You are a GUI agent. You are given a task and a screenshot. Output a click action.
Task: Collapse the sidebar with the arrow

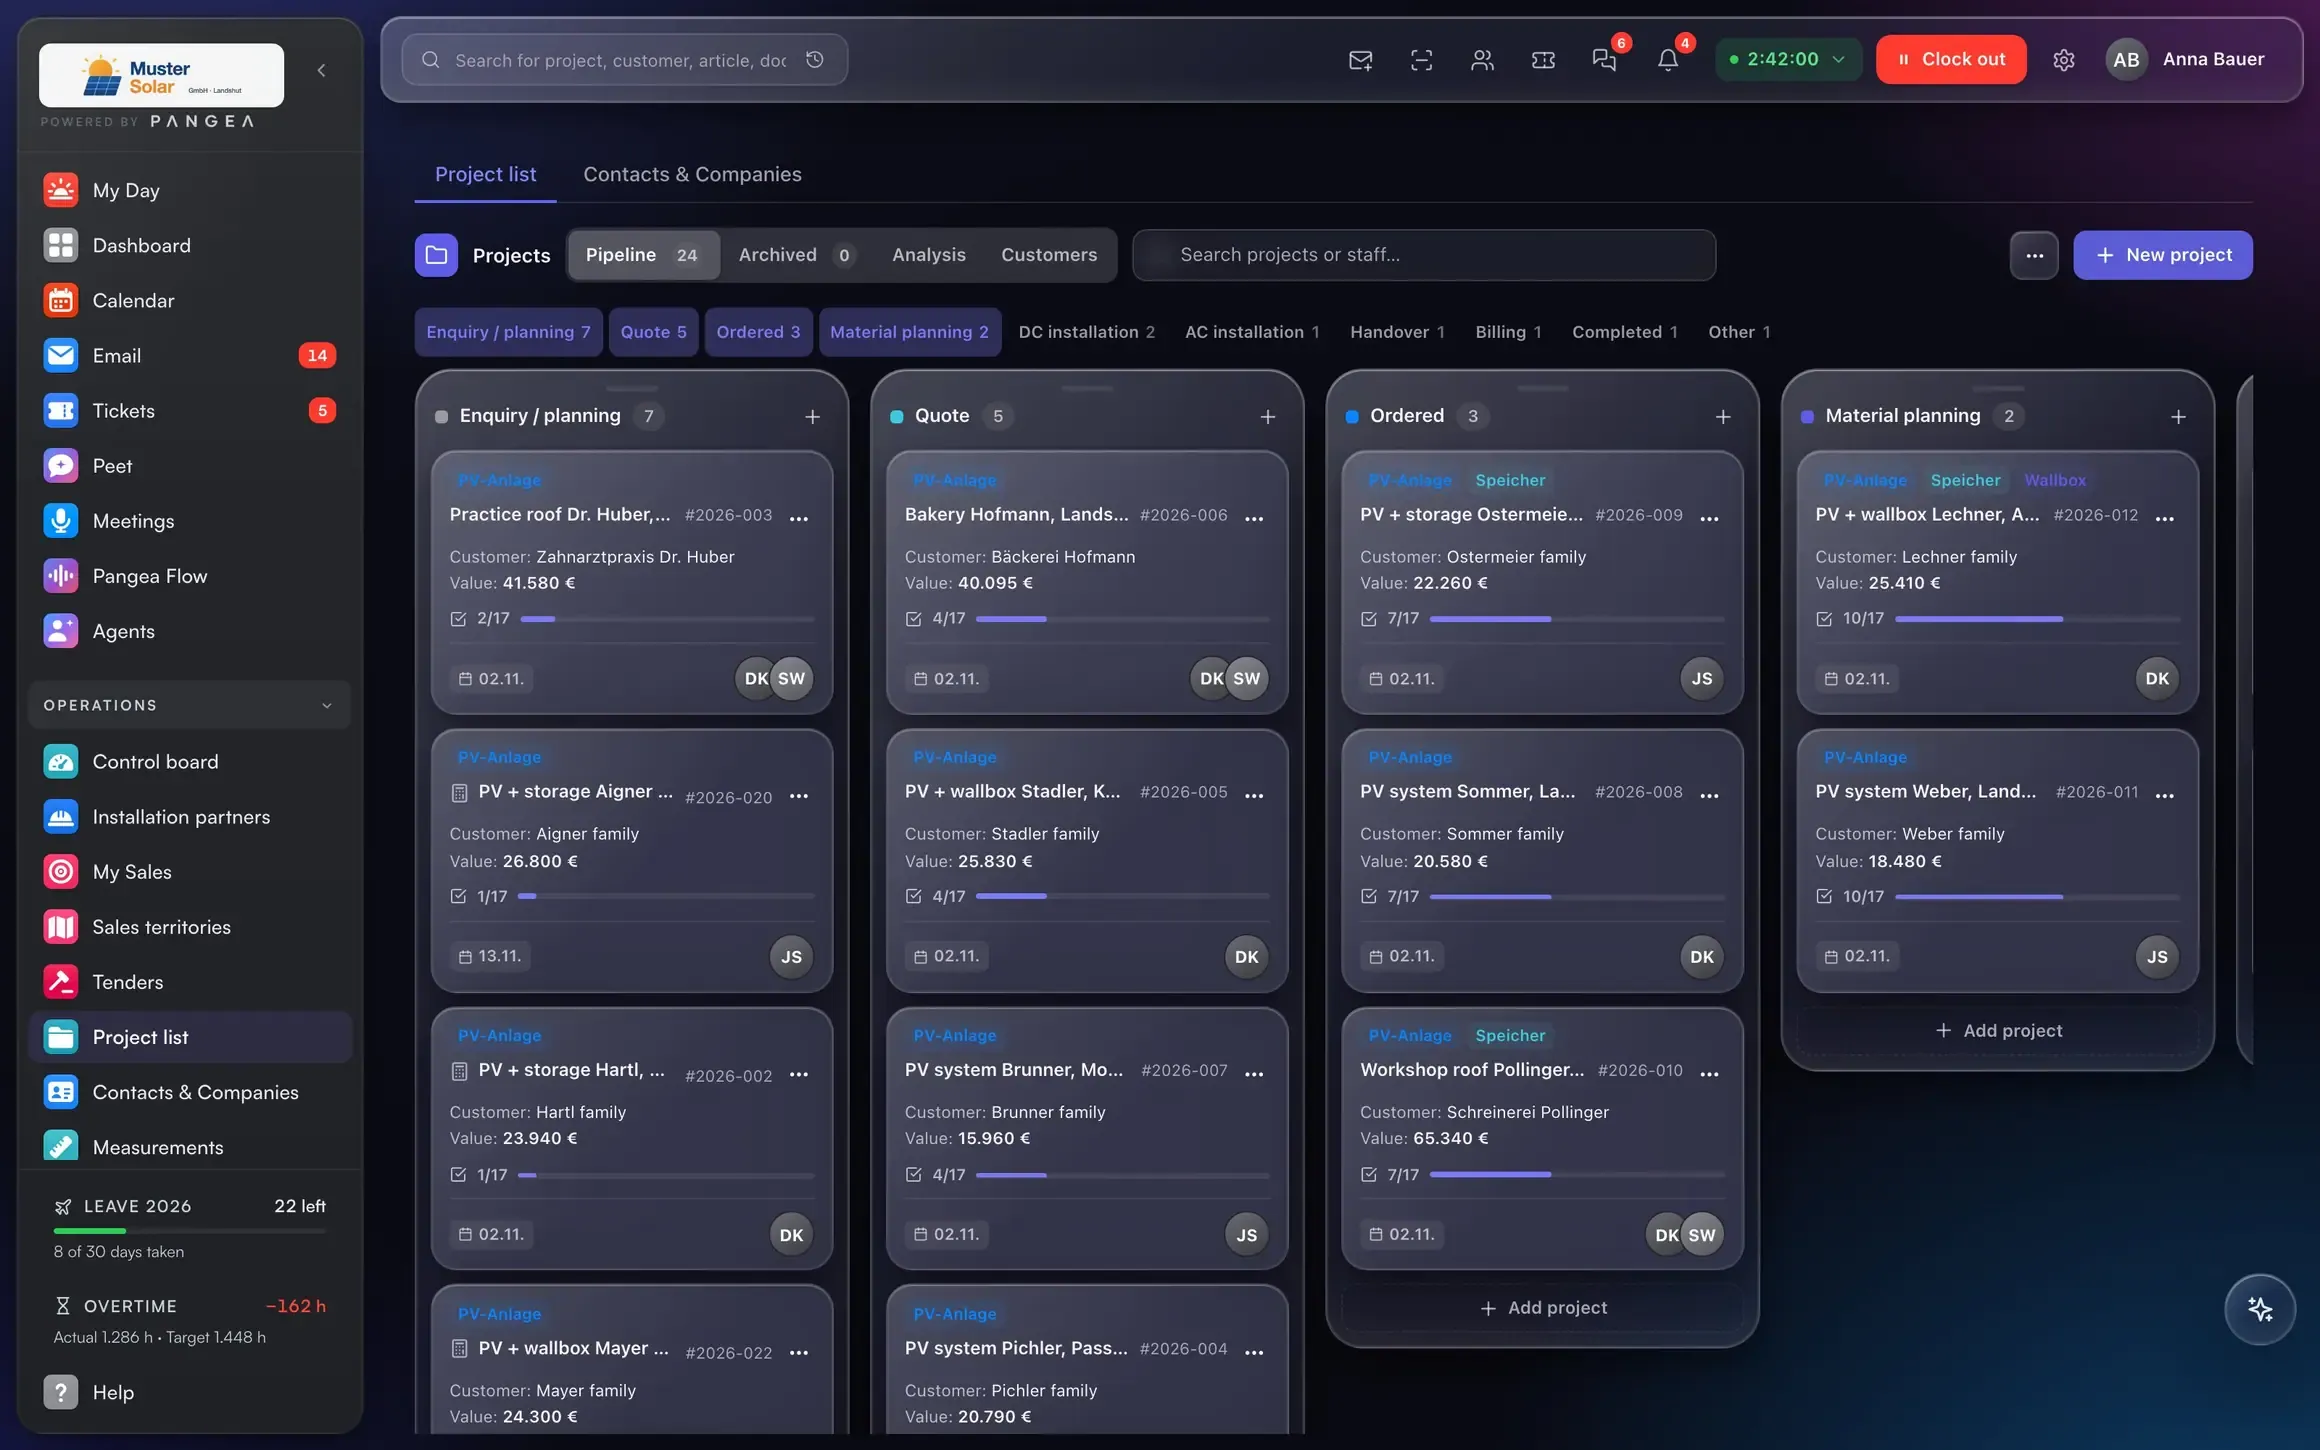click(x=321, y=70)
